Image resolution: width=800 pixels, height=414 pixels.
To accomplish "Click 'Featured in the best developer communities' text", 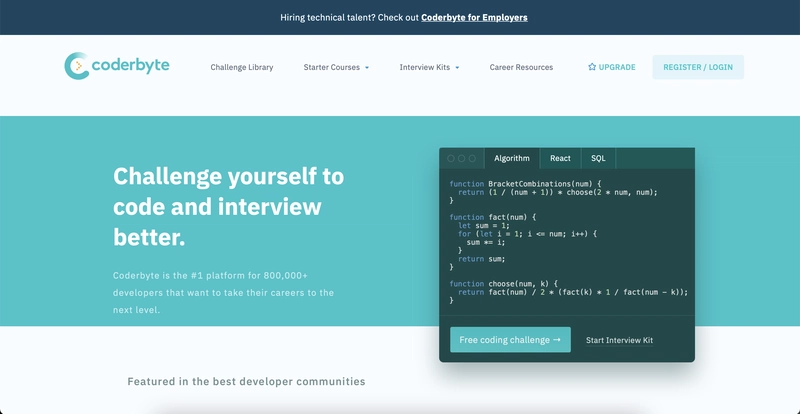I will pos(246,381).
